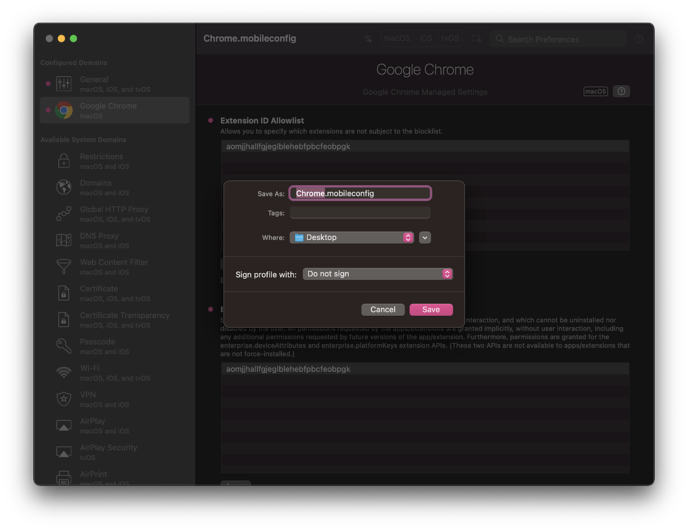Screen dimensions: 688x530
Task: Click the Save button
Action: tap(431, 309)
